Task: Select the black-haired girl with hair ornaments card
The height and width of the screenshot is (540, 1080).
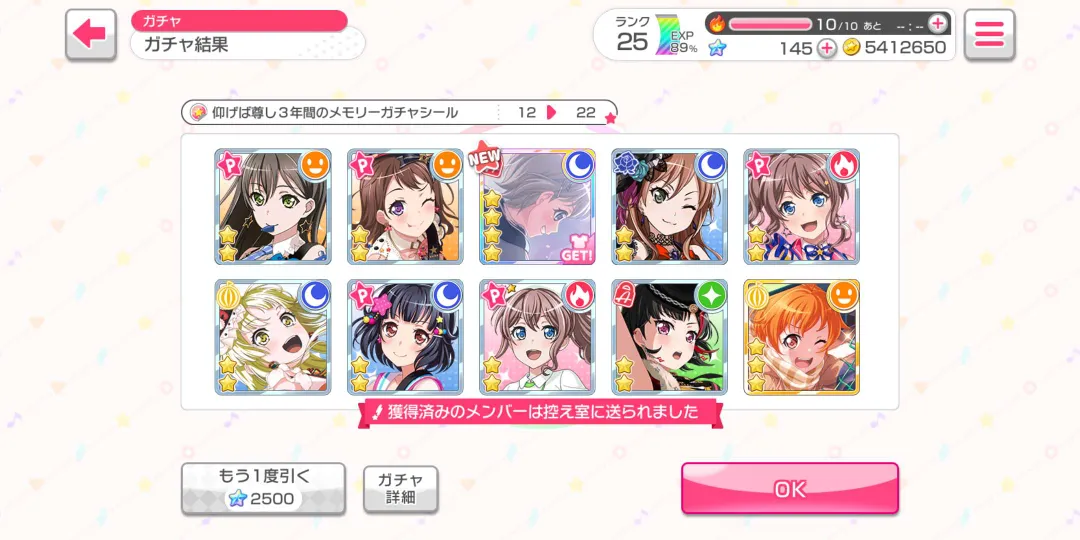Action: point(405,337)
